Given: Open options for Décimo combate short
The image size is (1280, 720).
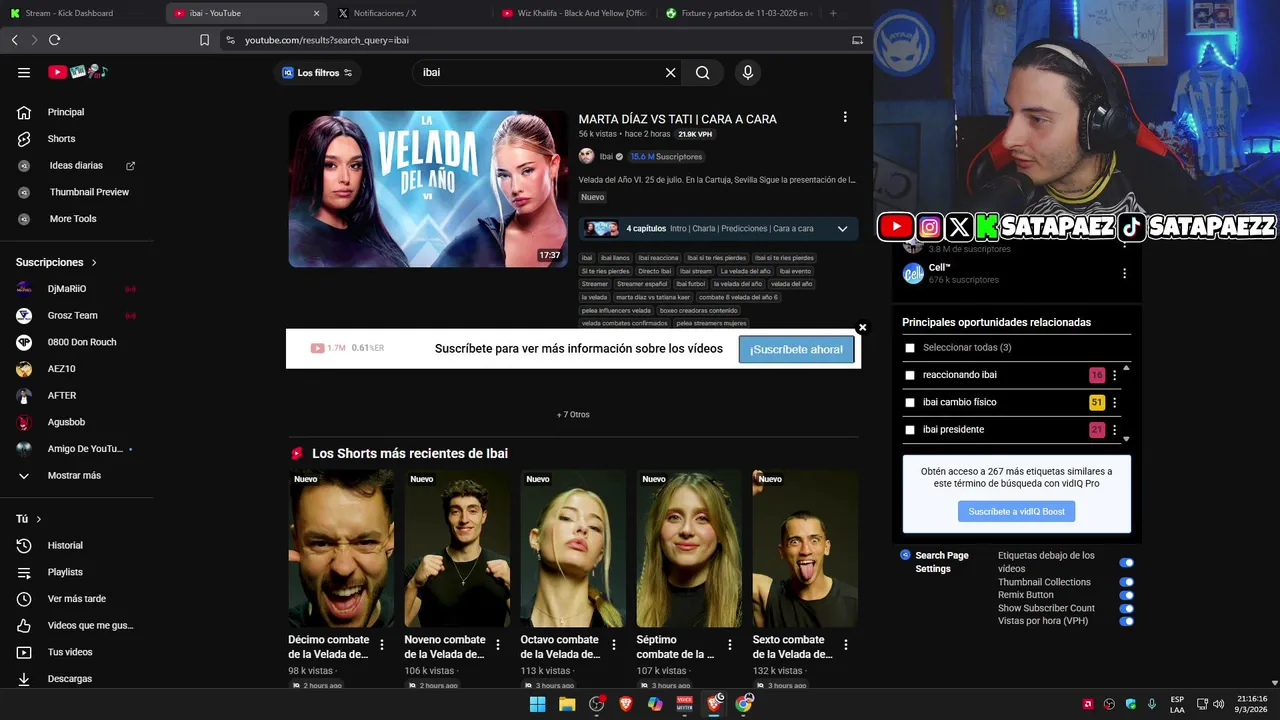Looking at the screenshot, I should 382,646.
